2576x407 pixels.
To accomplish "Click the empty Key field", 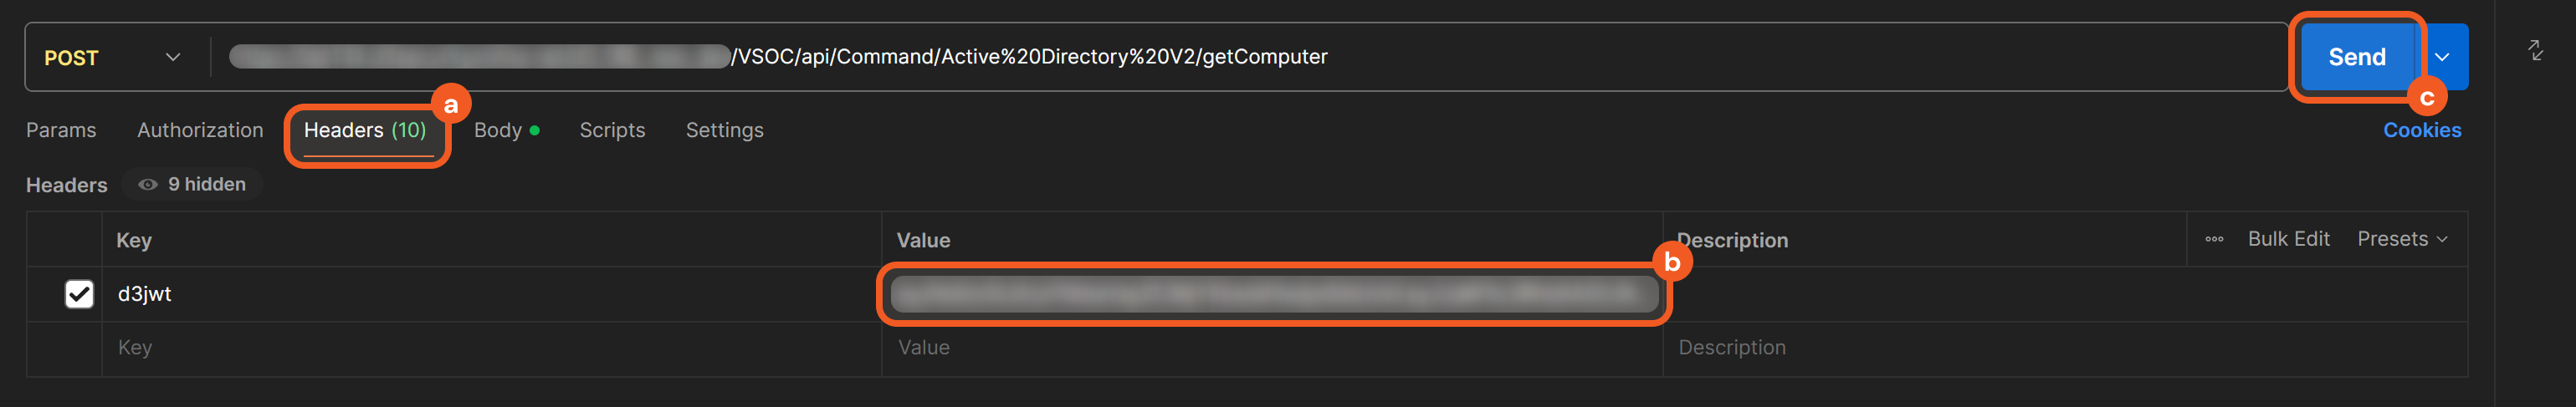I will (490, 348).
